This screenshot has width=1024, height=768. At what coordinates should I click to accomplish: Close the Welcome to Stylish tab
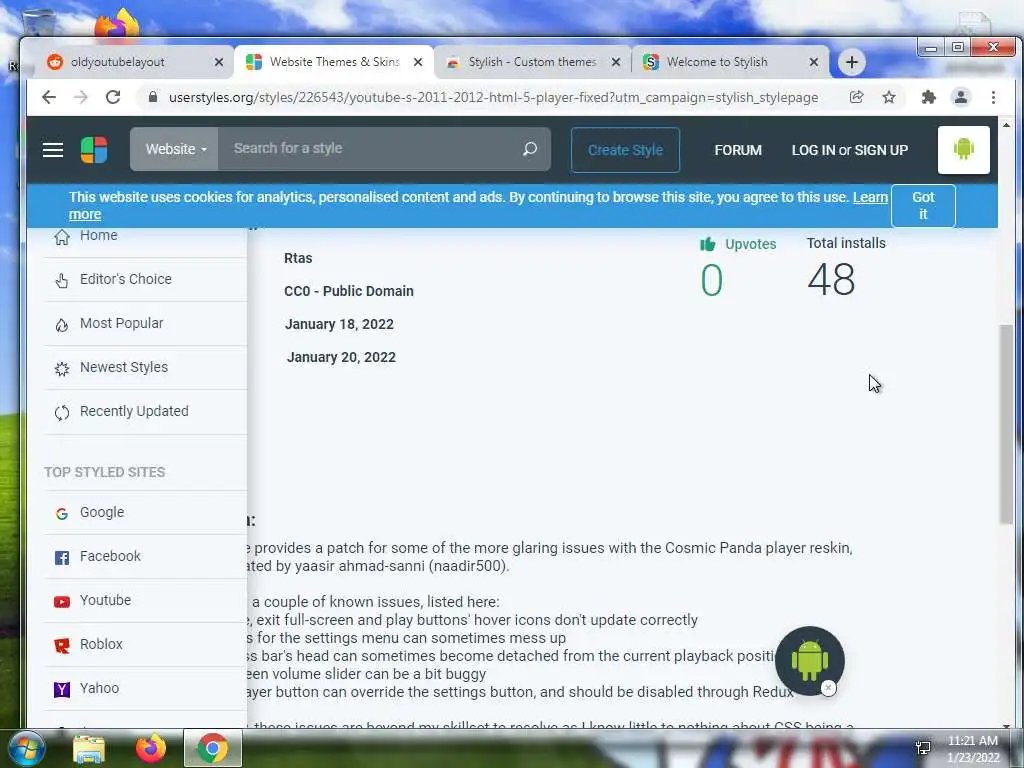click(x=814, y=62)
